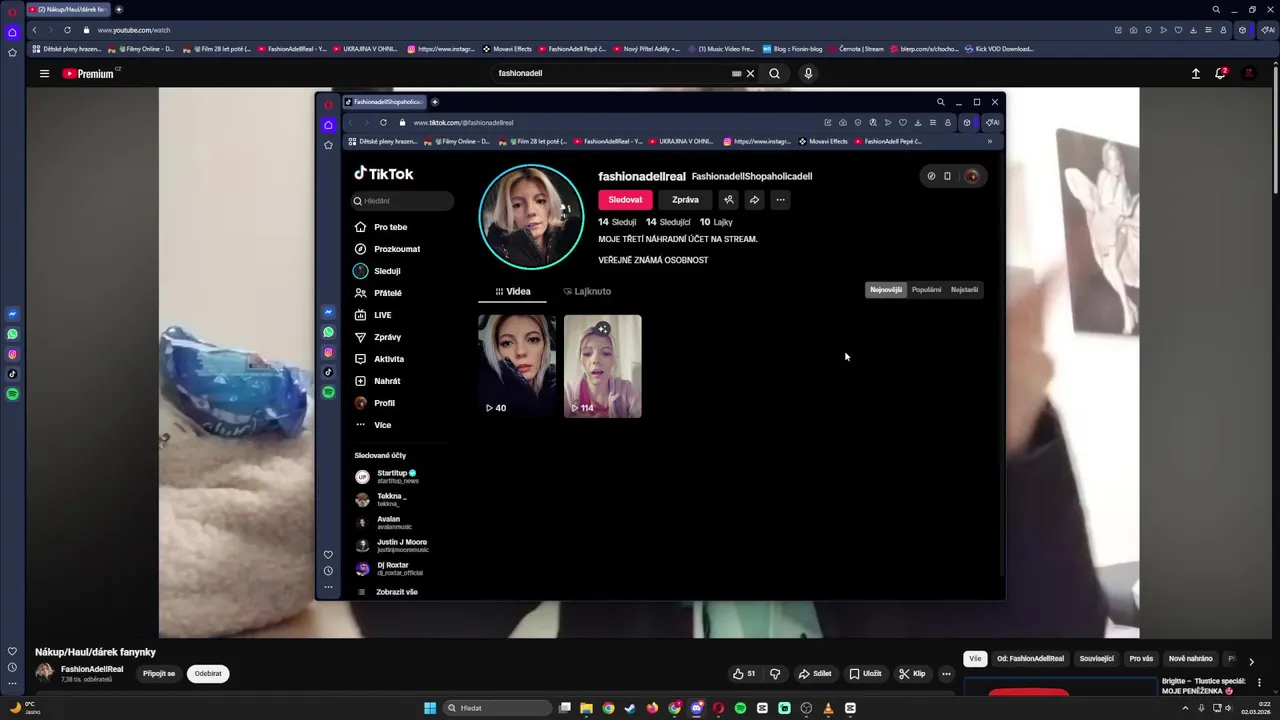Open TikTok video with 114 views
The width and height of the screenshot is (1280, 720).
(x=603, y=366)
